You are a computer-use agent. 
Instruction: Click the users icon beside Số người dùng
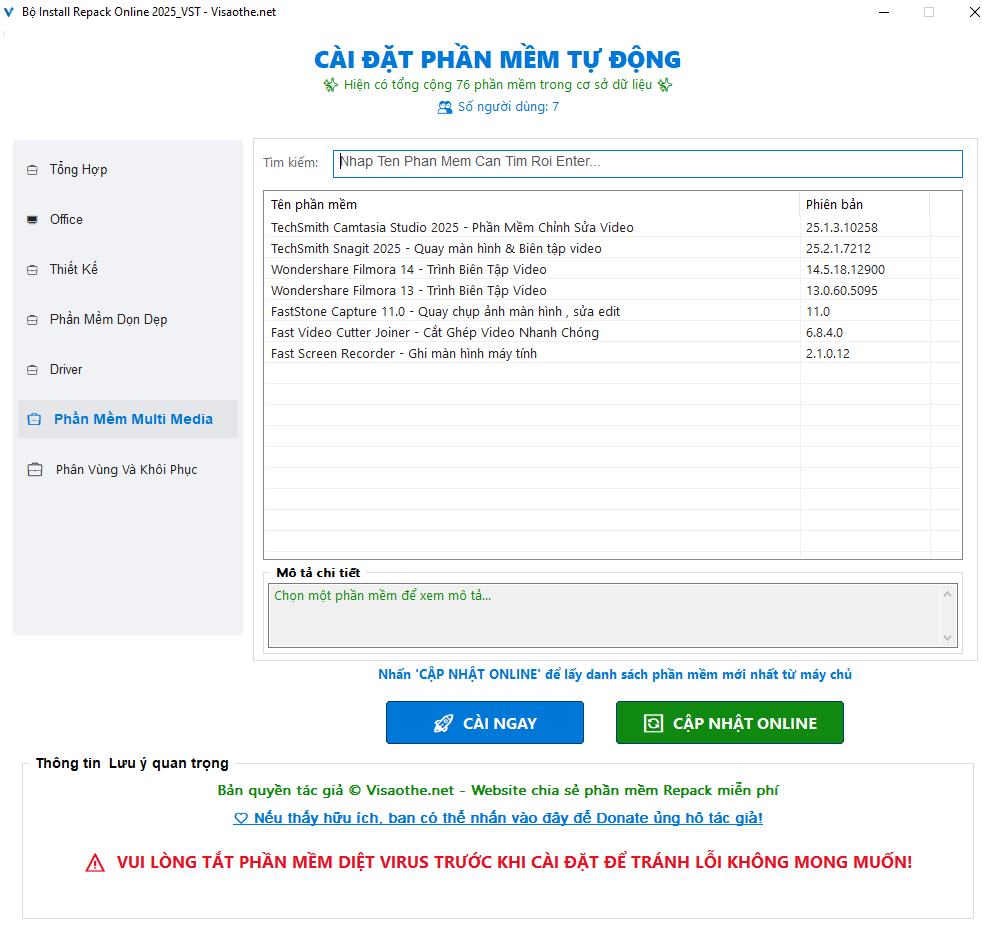445,107
